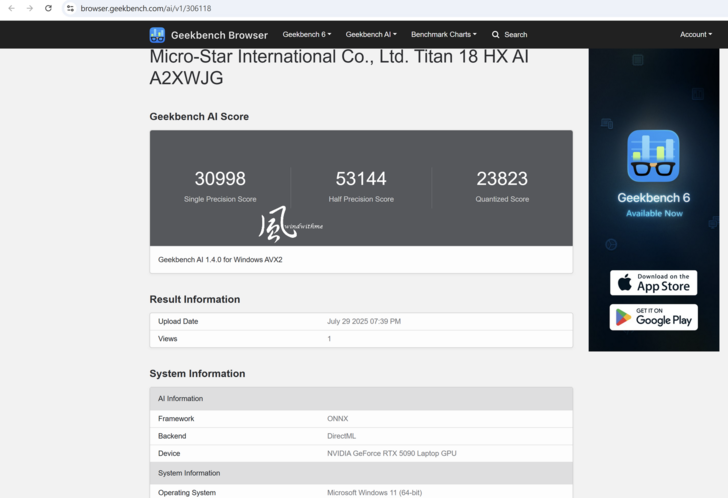Reload the page with refresh icon
Image resolution: width=728 pixels, height=498 pixels.
click(x=48, y=8)
